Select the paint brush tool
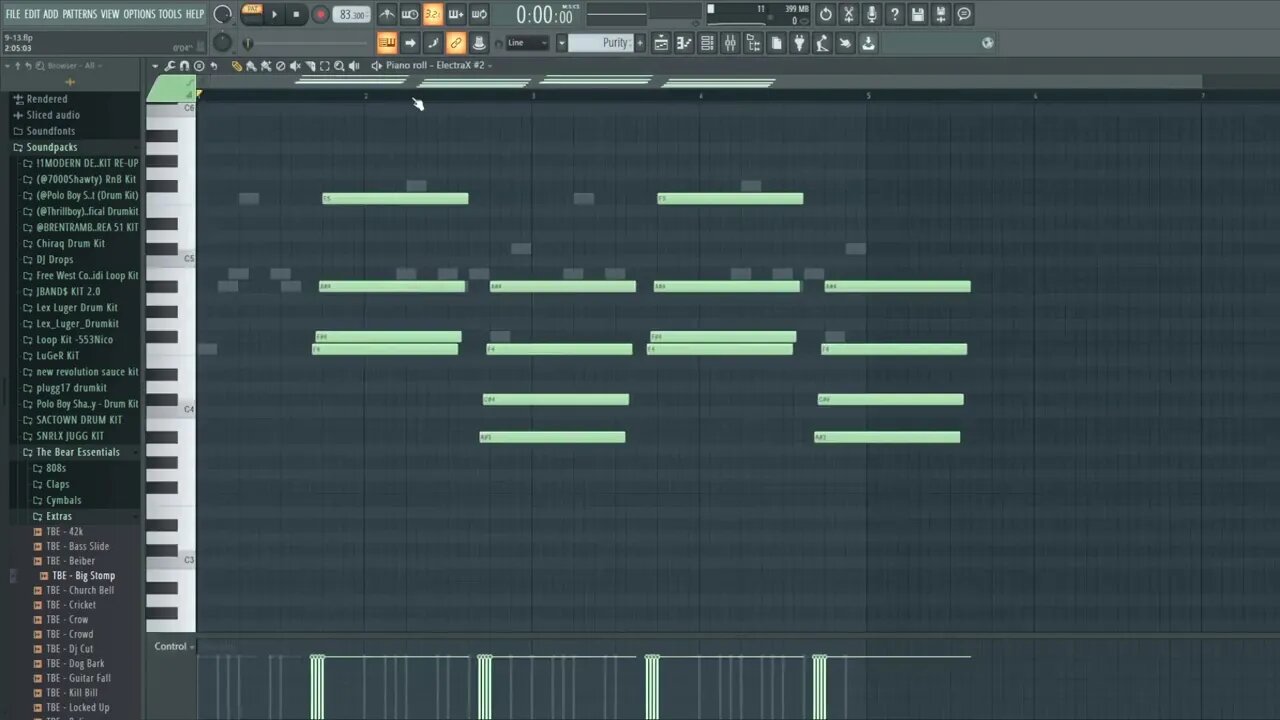The height and width of the screenshot is (720, 1280). tap(251, 66)
